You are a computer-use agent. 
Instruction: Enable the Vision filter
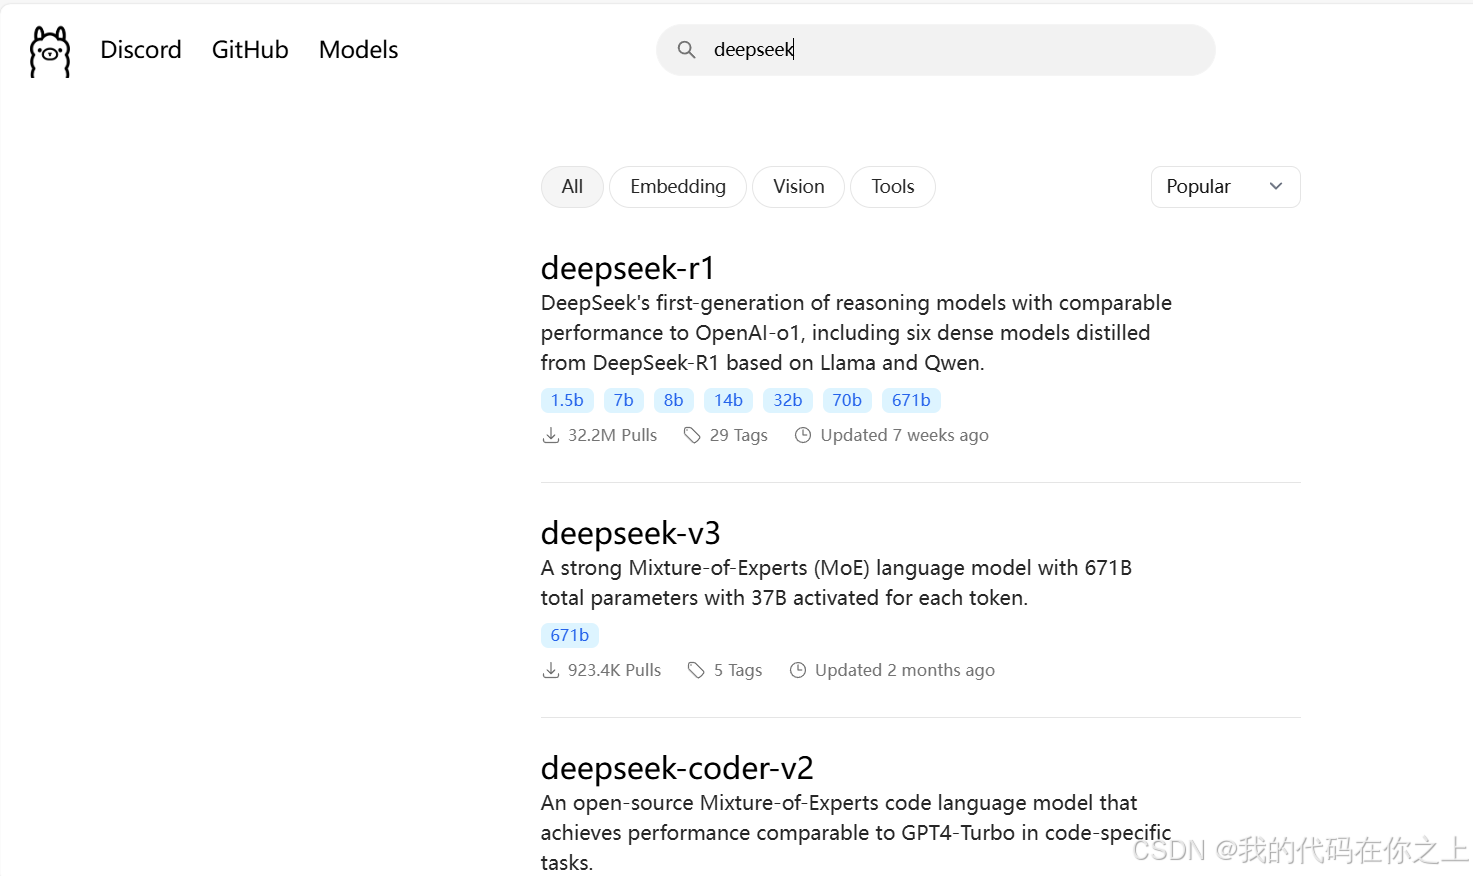pos(798,186)
